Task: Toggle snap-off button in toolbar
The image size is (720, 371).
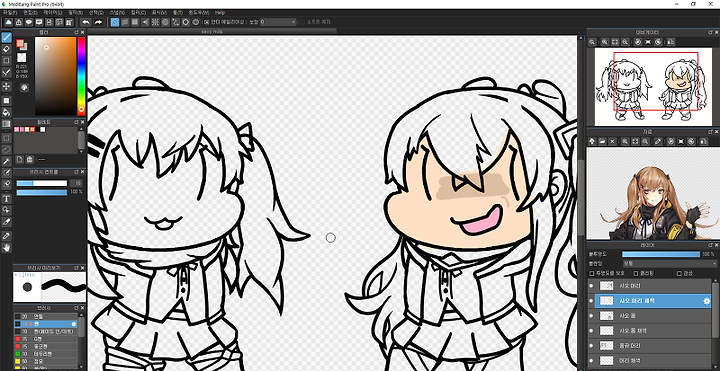Action: (115, 22)
